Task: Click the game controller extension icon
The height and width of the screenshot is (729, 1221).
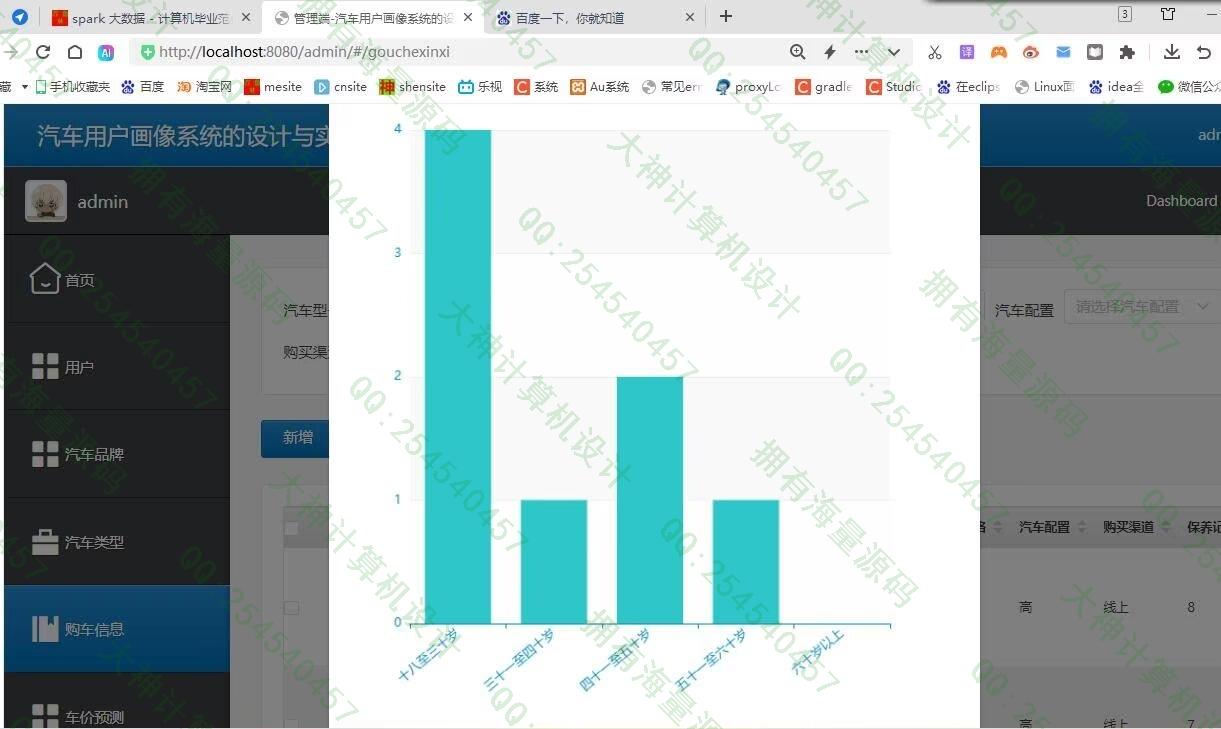Action: coord(999,52)
